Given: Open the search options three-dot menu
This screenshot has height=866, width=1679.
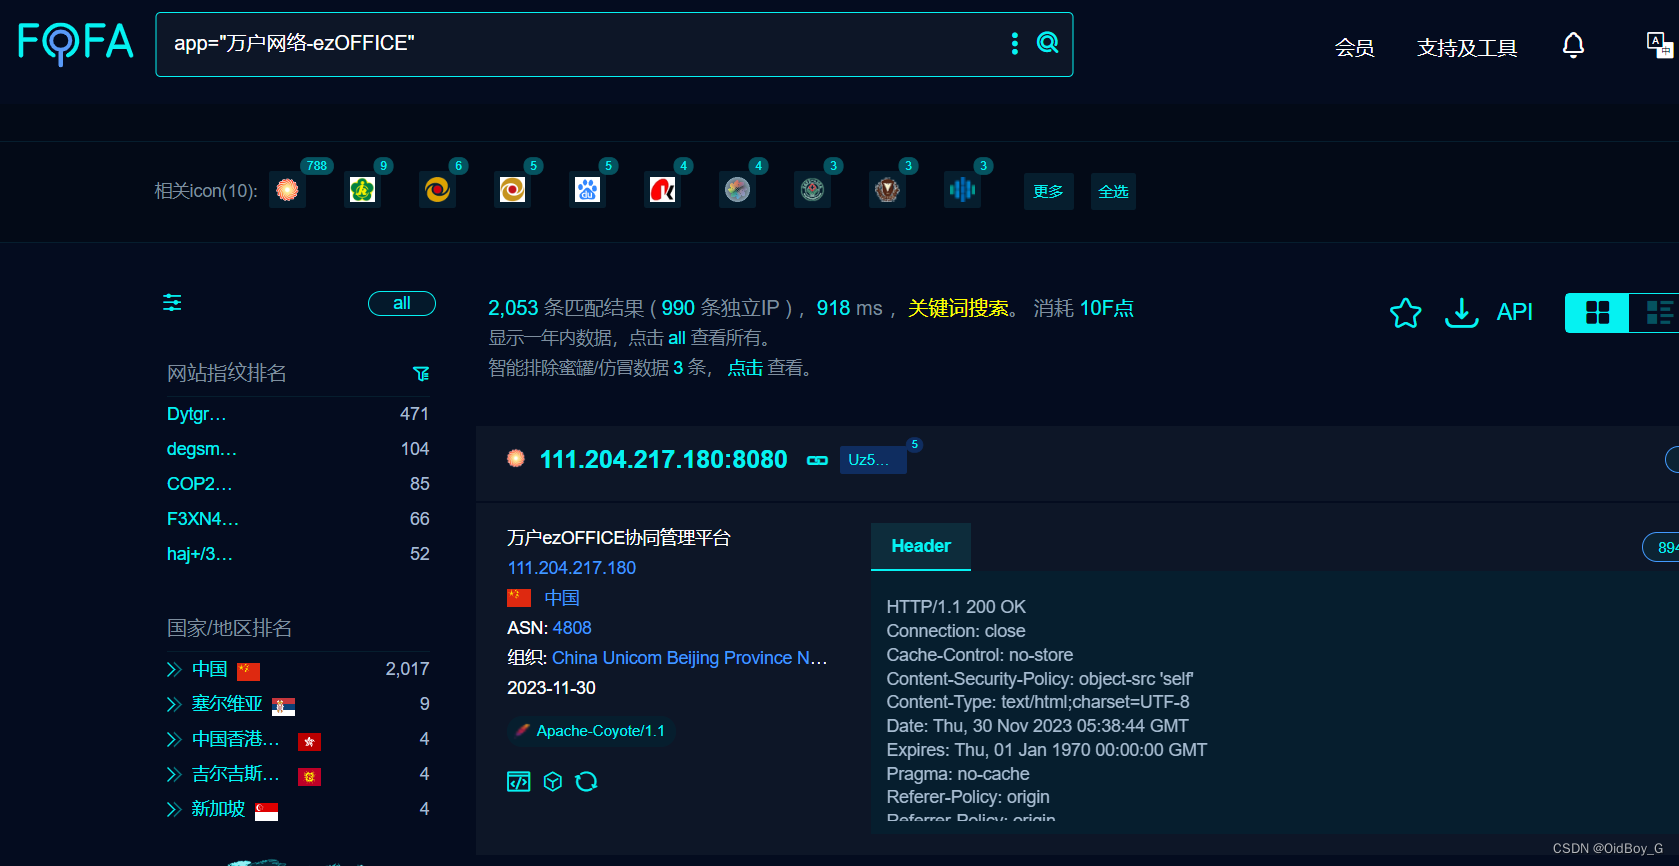Looking at the screenshot, I should (x=1014, y=43).
